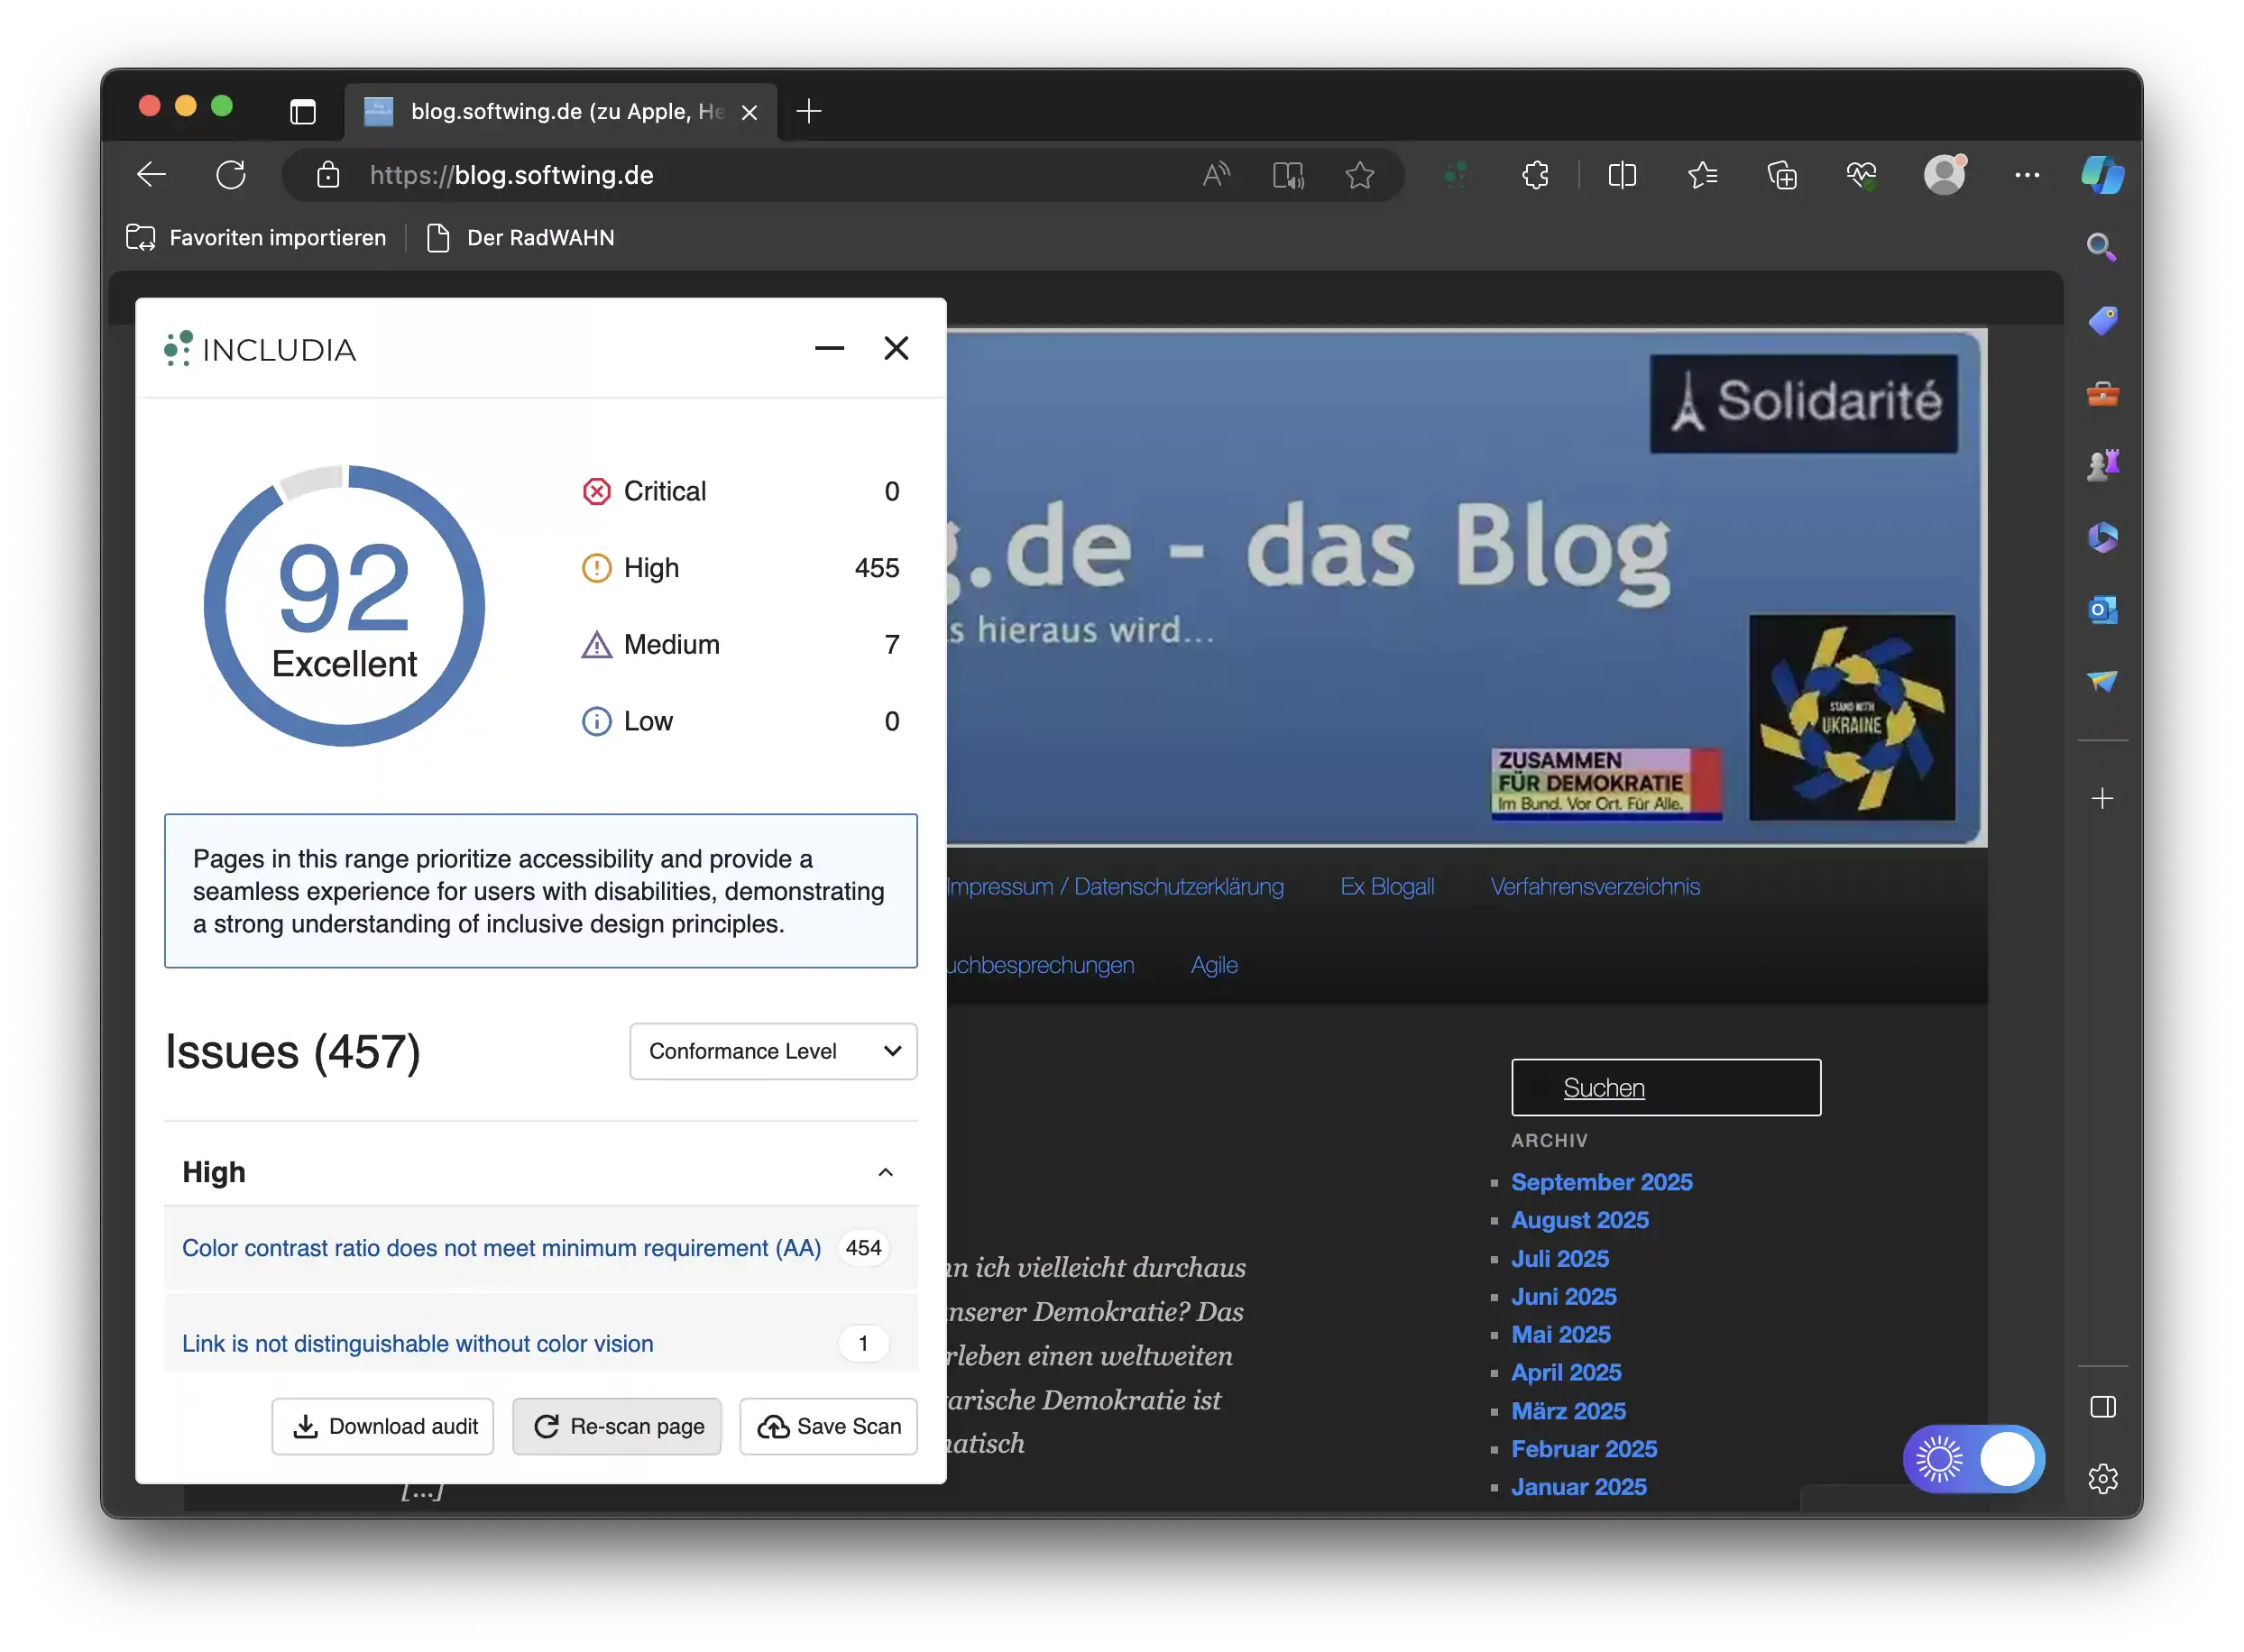Toggle the light/dark mode switch
The width and height of the screenshot is (2244, 1652).
tap(1973, 1459)
